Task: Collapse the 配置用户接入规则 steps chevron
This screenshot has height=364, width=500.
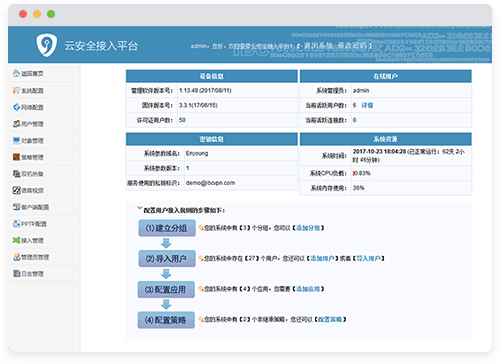Action: tap(140, 208)
